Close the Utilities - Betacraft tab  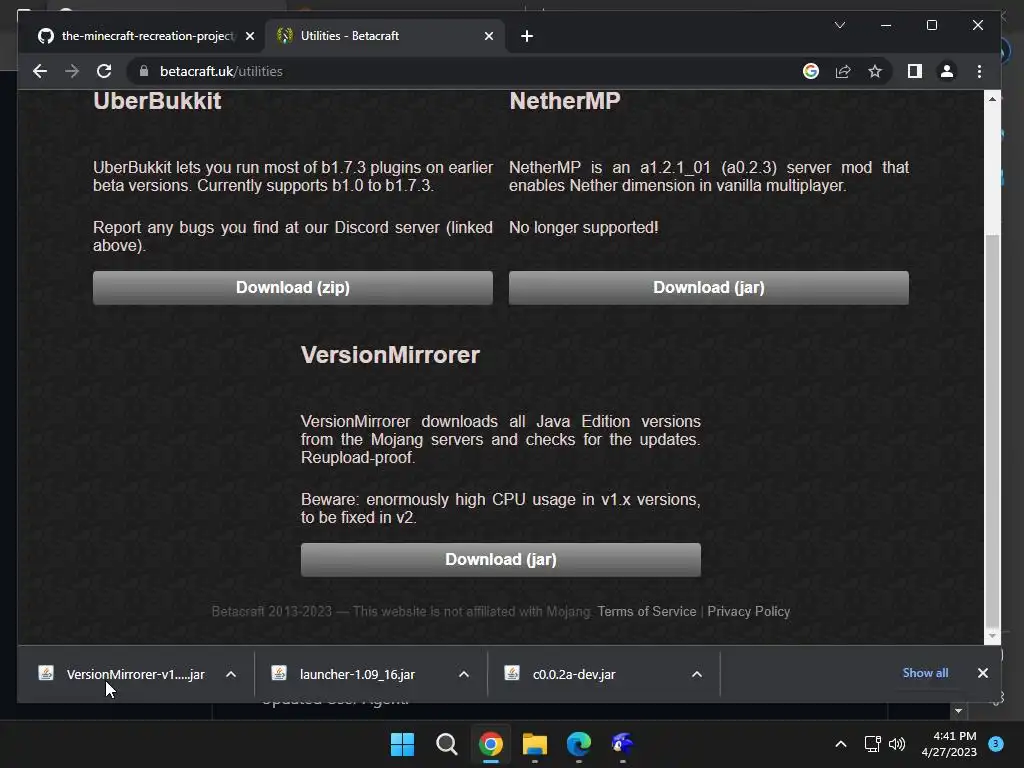(488, 36)
